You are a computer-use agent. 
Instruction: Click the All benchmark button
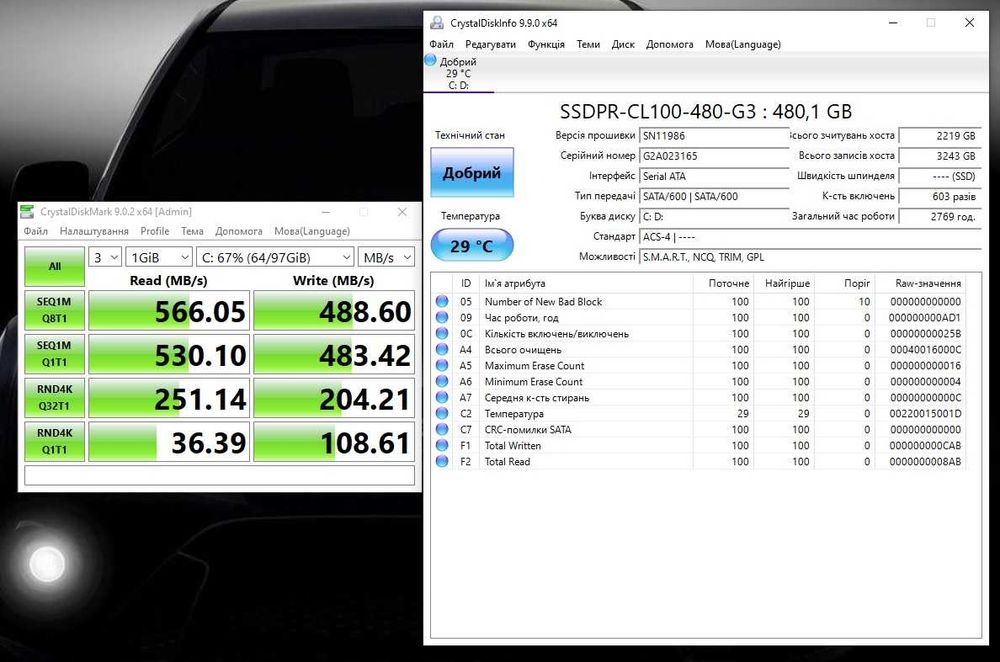point(54,266)
